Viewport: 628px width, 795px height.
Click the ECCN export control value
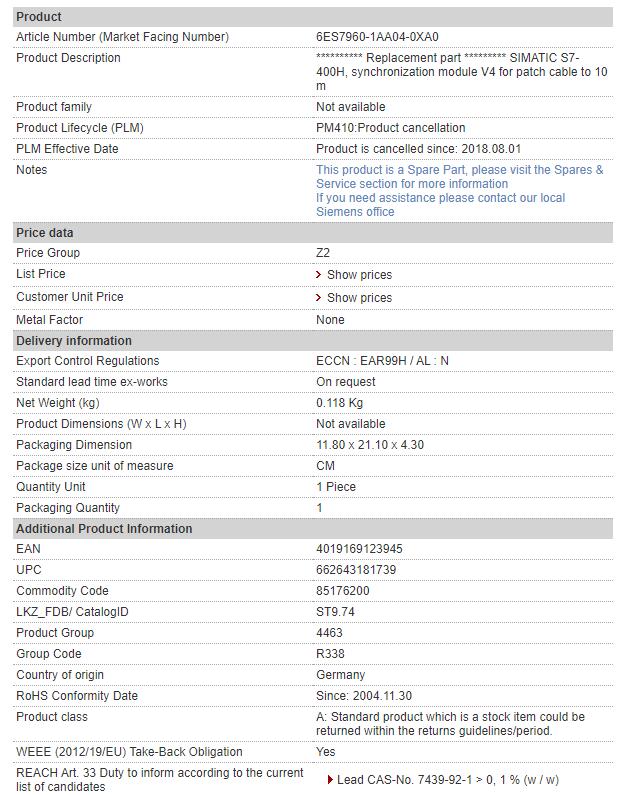tap(382, 361)
